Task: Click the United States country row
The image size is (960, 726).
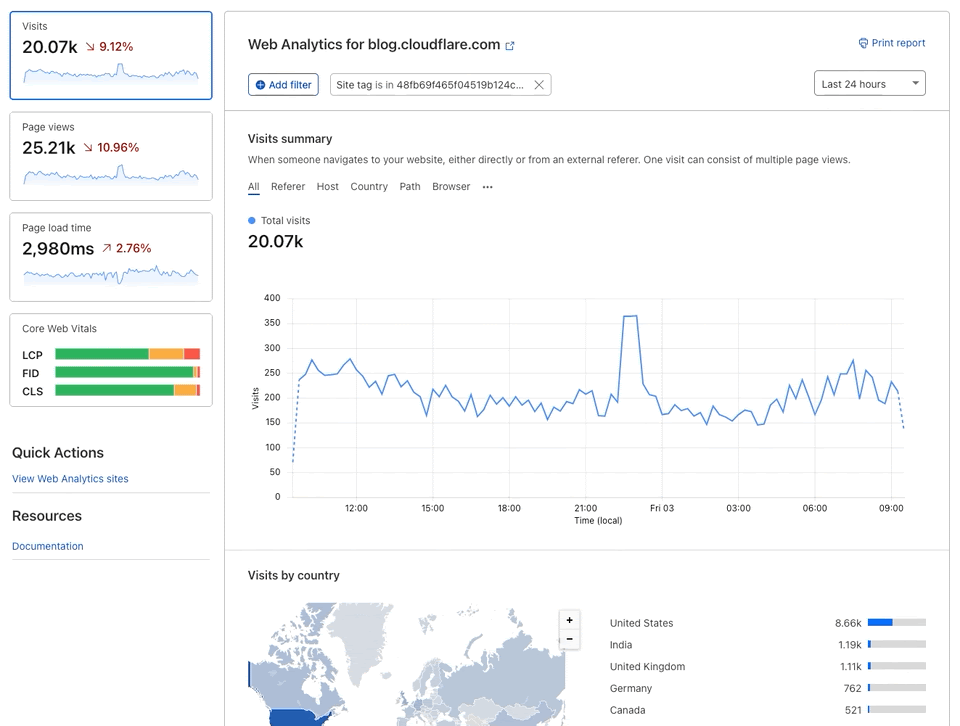Action: point(768,623)
